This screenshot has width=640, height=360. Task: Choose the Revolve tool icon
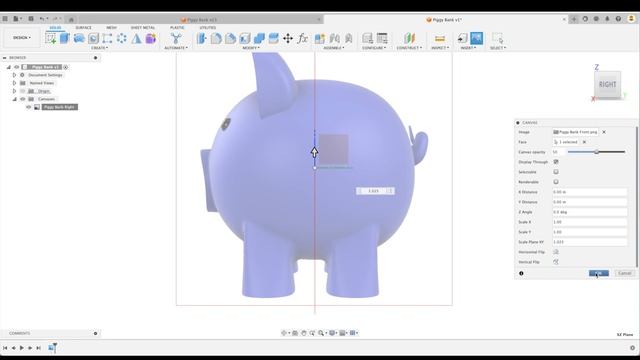pos(79,38)
